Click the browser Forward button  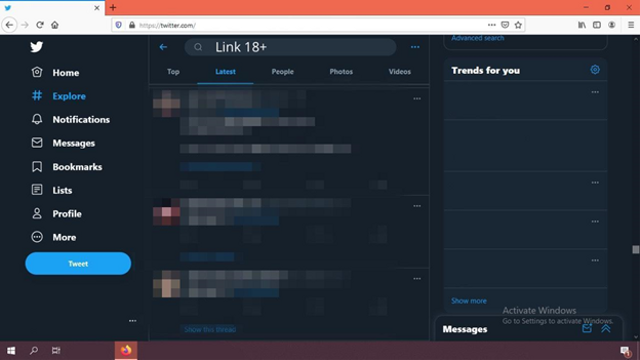pos(25,25)
